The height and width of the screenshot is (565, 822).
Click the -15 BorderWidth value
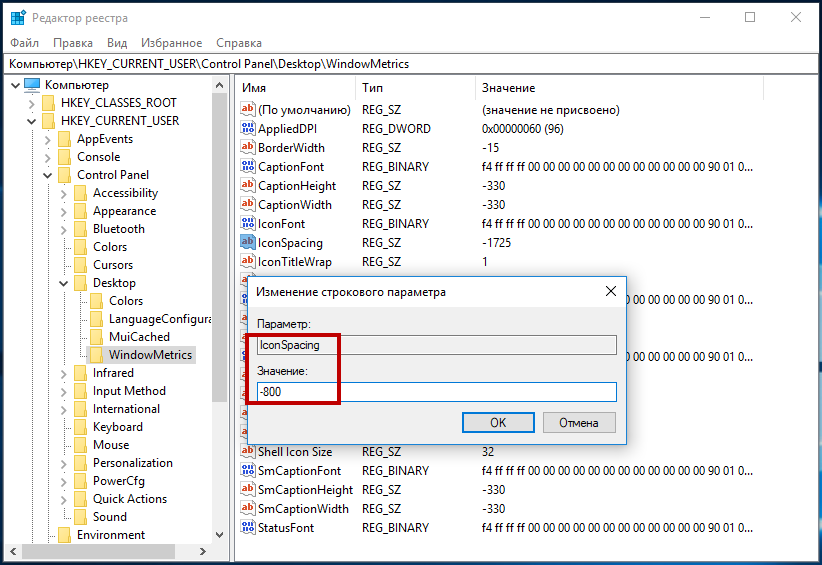pyautogui.click(x=491, y=148)
